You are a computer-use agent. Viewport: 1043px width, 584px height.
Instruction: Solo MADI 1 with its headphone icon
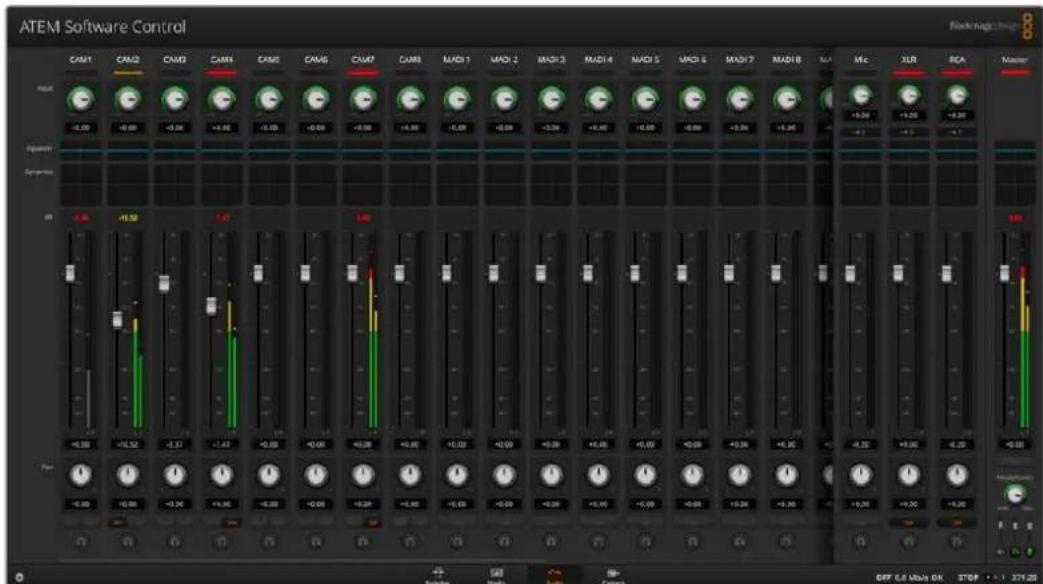pos(457,541)
